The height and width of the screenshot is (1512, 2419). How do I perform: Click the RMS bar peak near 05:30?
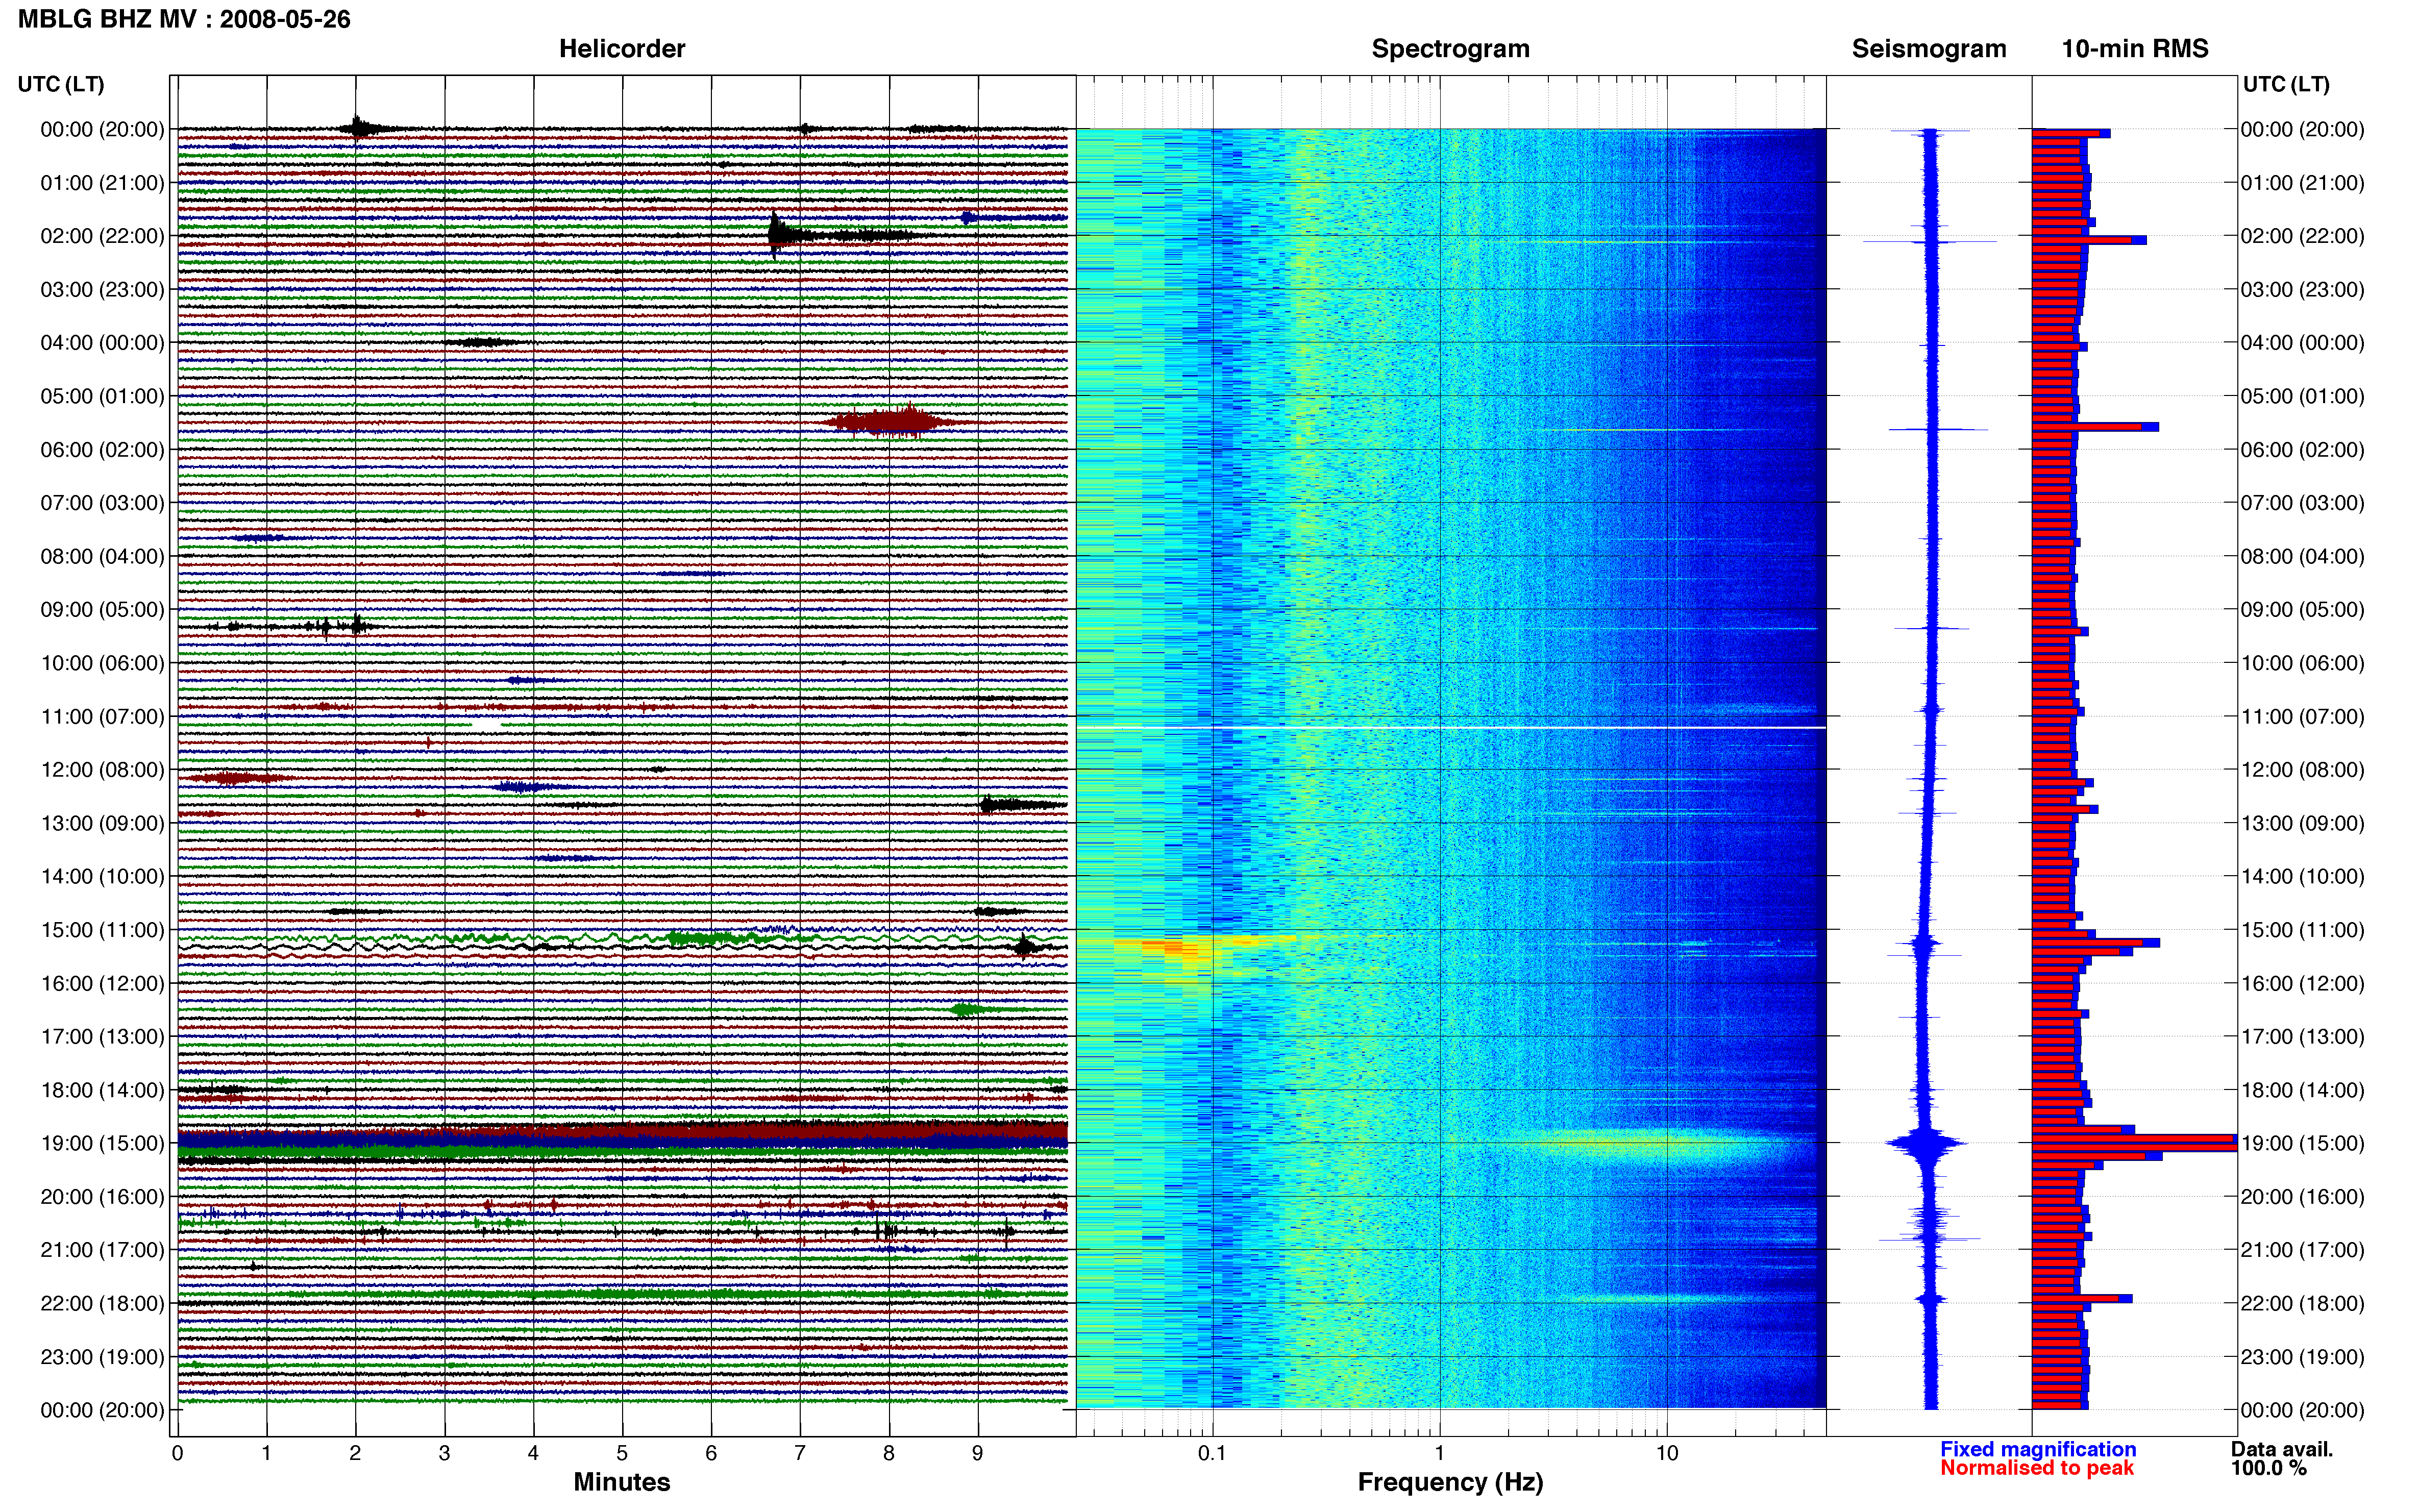coord(2095,427)
